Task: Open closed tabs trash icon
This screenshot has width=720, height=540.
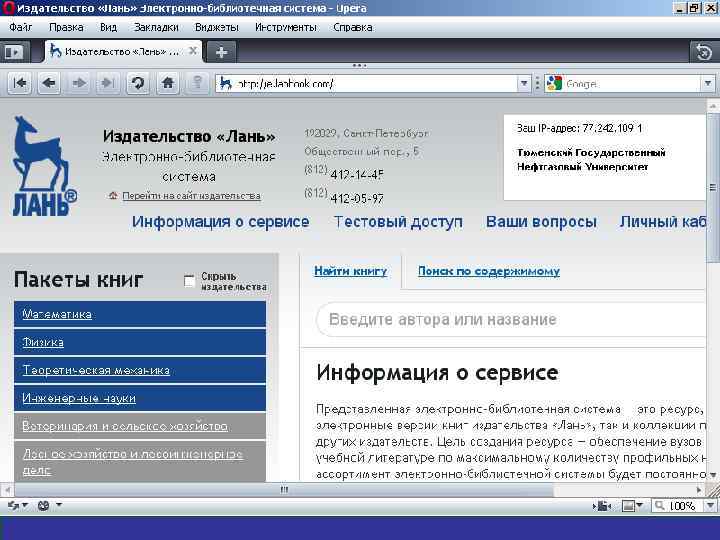Action: click(x=704, y=52)
